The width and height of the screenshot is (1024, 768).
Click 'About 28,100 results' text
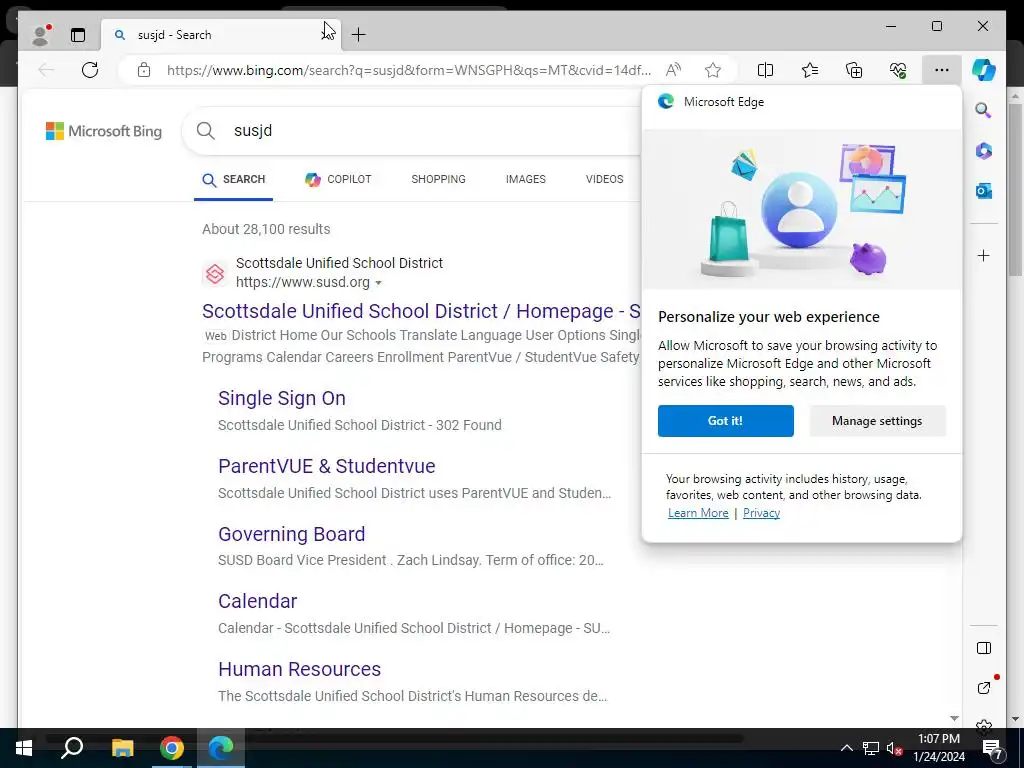(x=266, y=229)
